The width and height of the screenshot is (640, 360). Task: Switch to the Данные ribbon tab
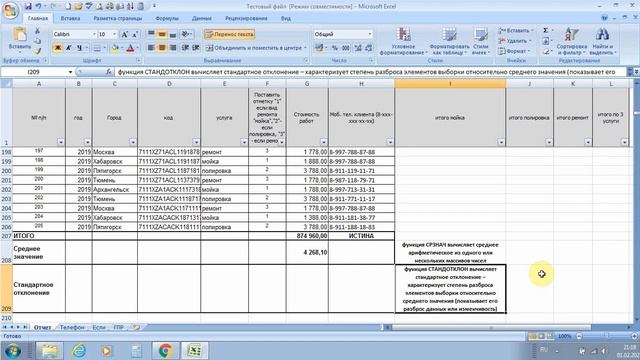click(202, 18)
